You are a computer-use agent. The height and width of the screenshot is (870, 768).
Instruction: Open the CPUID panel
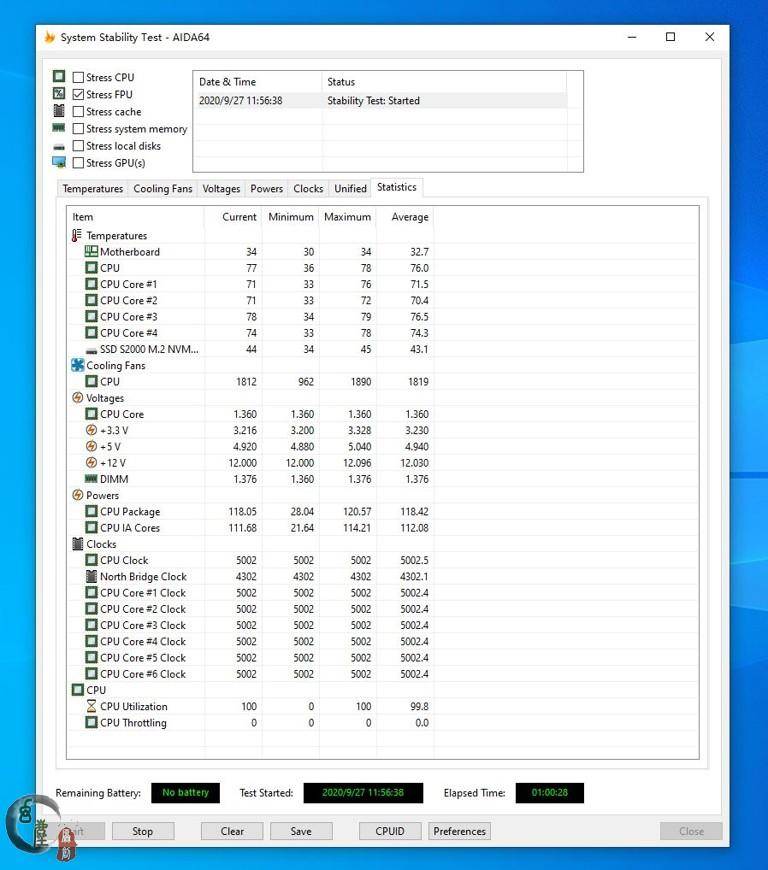pos(390,831)
